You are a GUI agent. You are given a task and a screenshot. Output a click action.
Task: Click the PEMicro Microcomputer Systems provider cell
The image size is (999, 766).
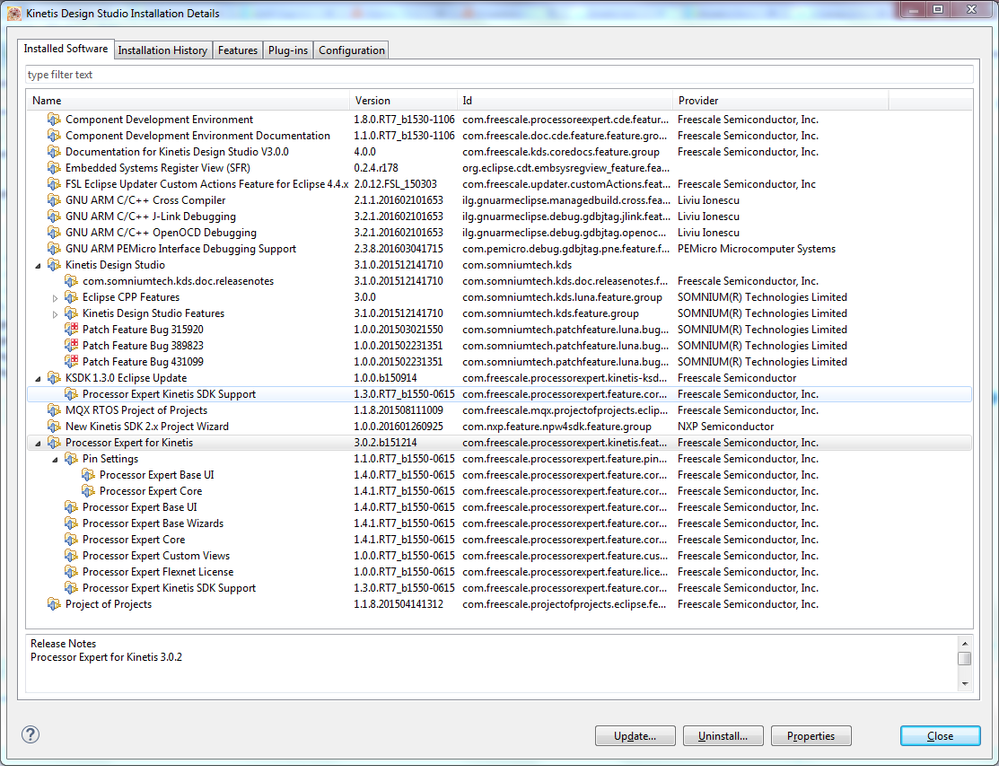coord(756,249)
